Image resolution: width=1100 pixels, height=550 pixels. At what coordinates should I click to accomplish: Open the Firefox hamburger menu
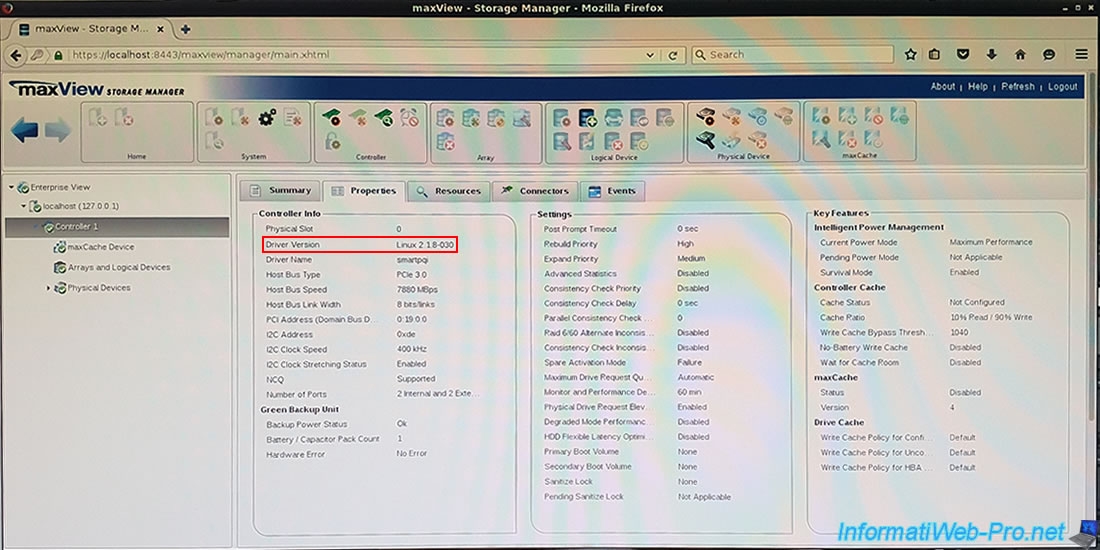(1081, 54)
